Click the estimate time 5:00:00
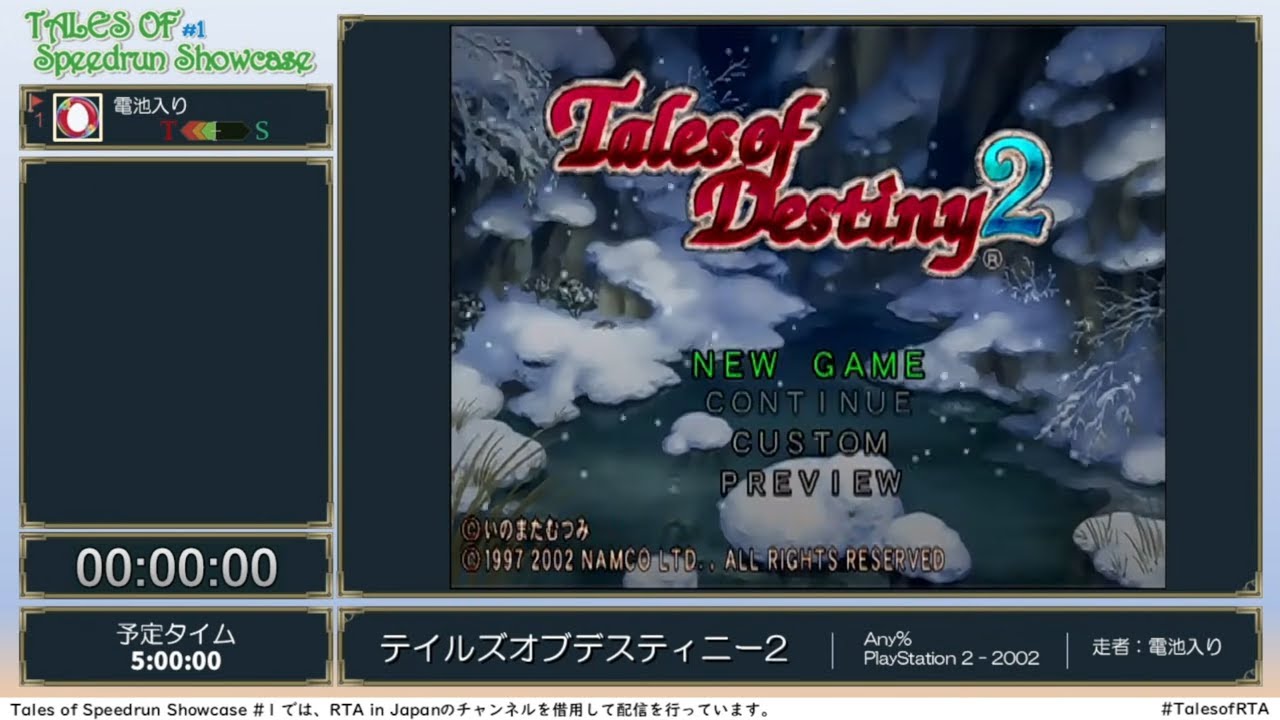The image size is (1280, 720). pyautogui.click(x=176, y=661)
